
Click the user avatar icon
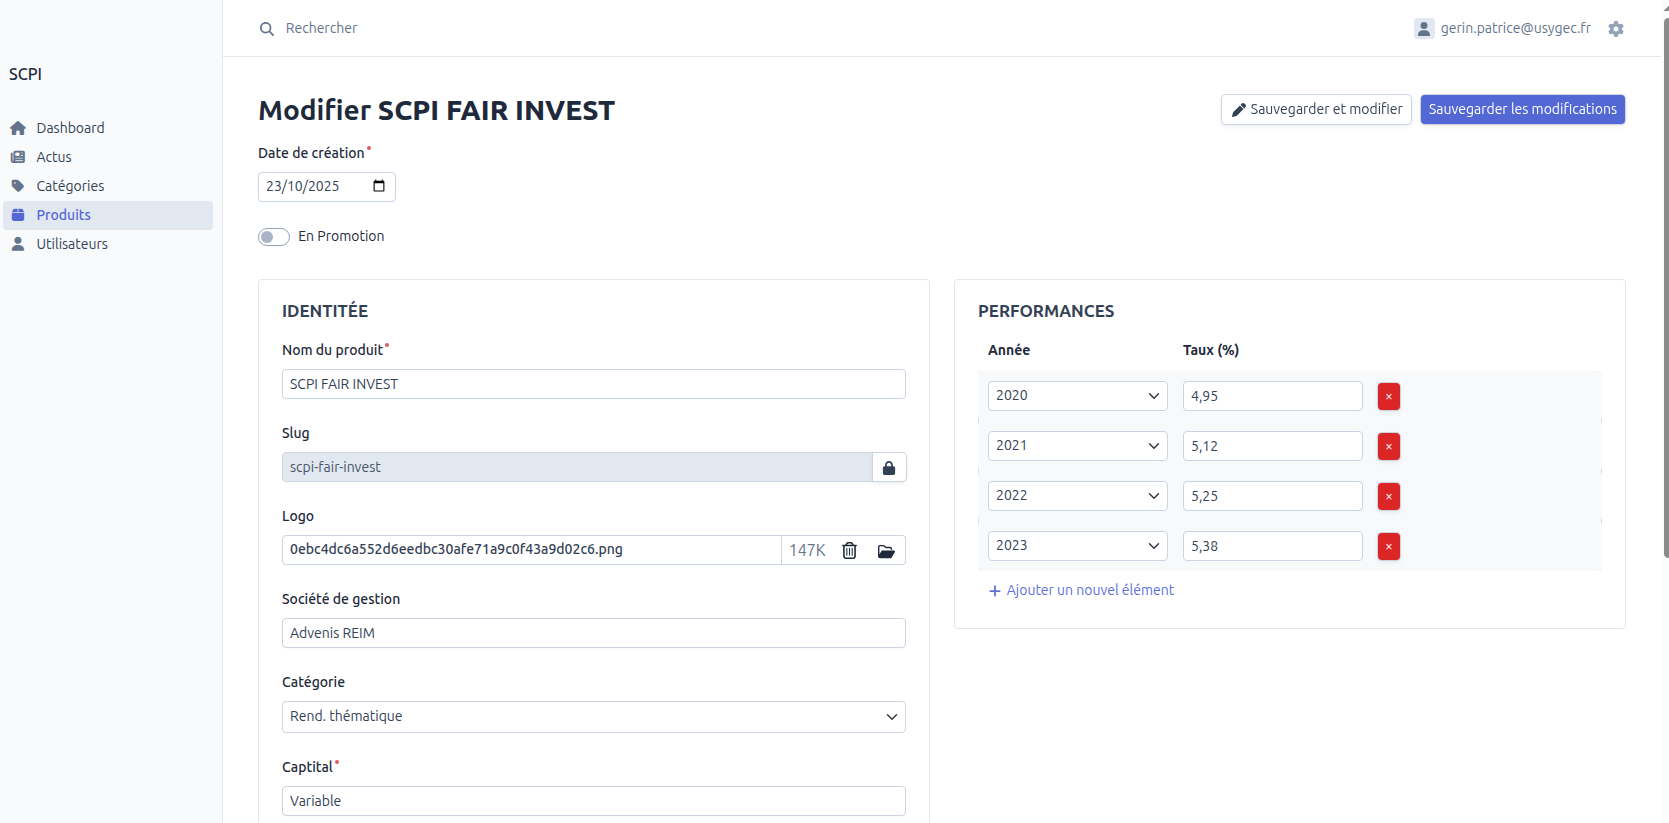(x=1424, y=29)
